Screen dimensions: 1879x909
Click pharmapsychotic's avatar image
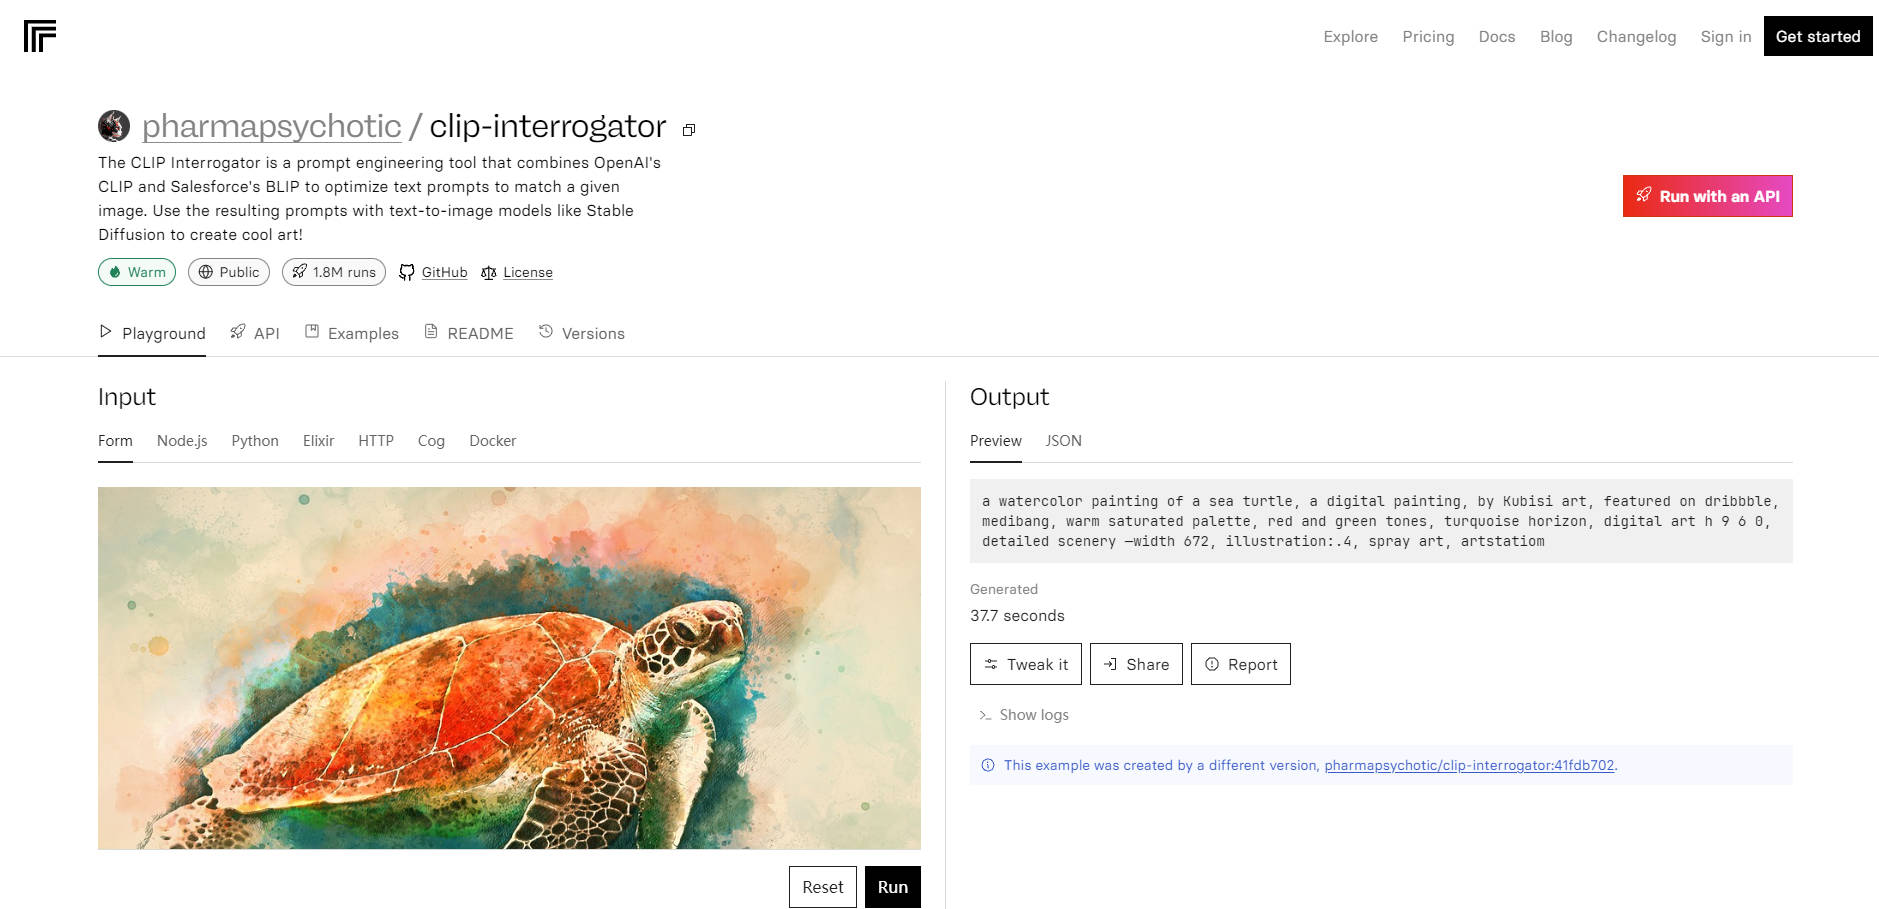[114, 127]
